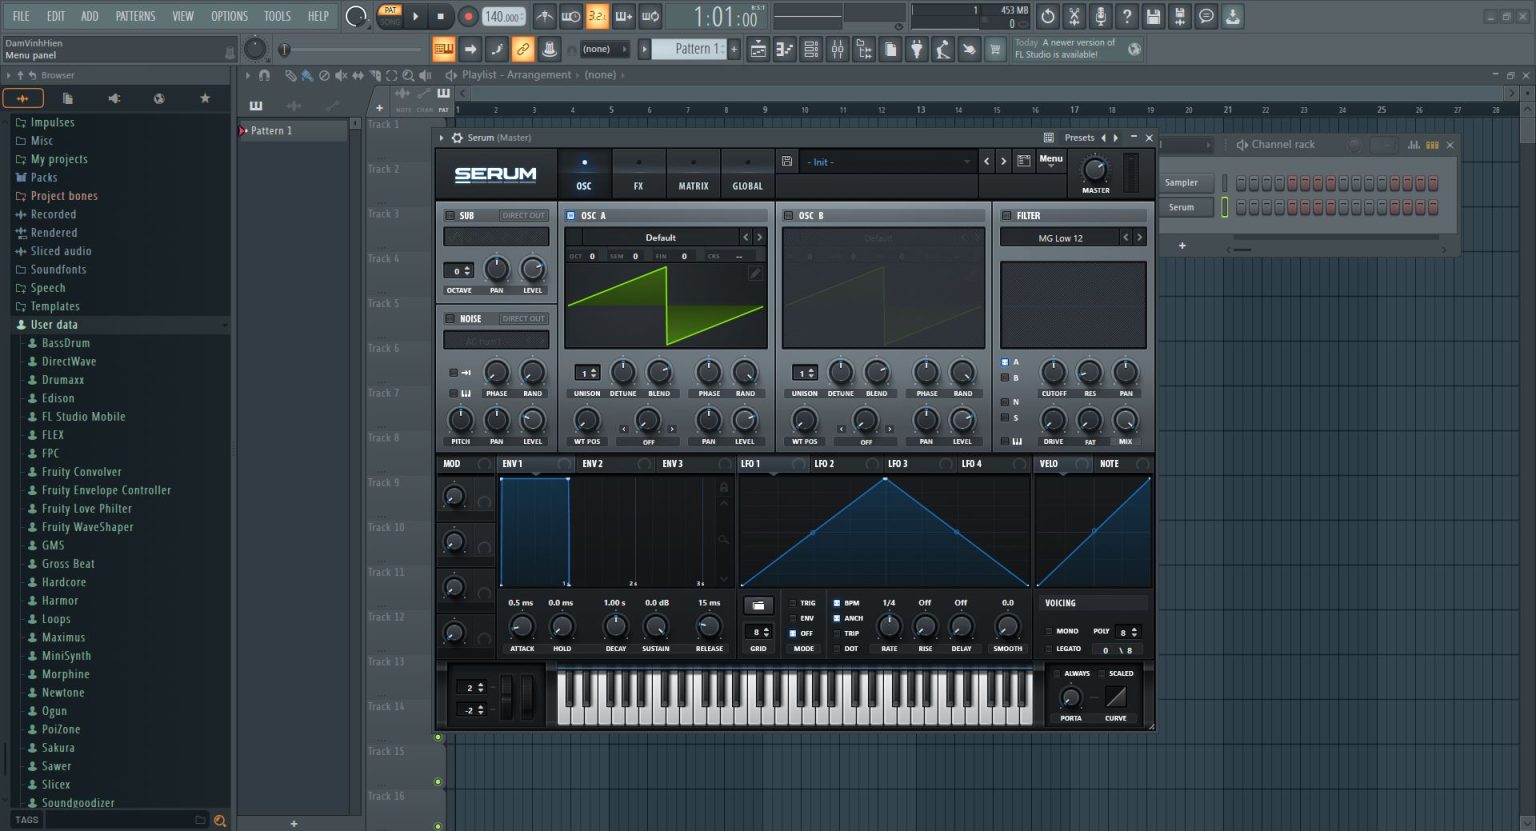Click the MATRIX tab in Serum
The height and width of the screenshot is (831, 1536).
(693, 173)
